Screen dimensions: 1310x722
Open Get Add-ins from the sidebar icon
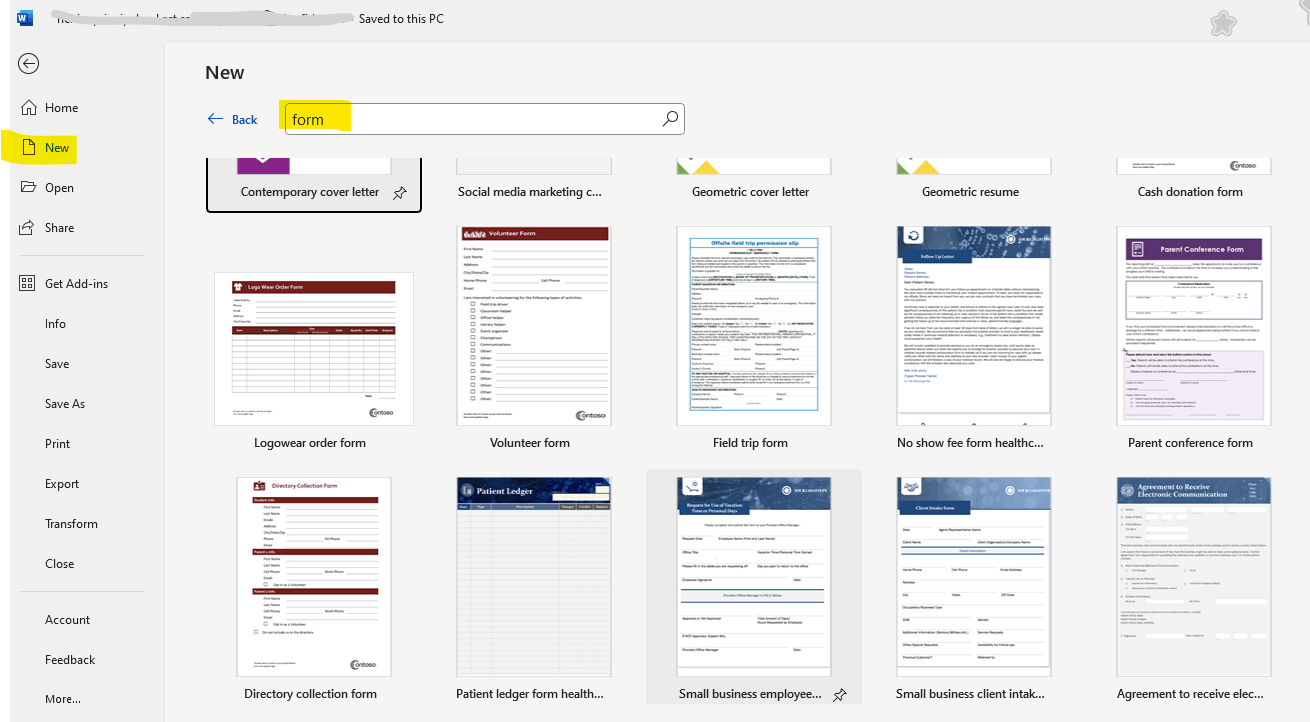tap(27, 283)
